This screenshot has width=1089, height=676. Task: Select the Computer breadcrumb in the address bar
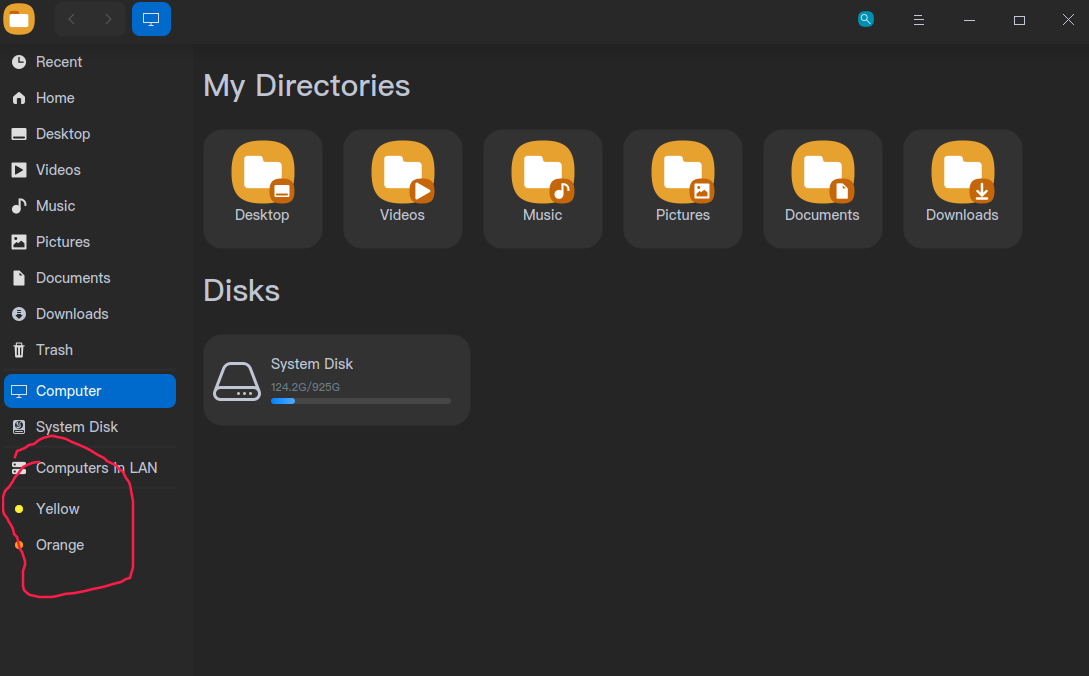tap(151, 18)
